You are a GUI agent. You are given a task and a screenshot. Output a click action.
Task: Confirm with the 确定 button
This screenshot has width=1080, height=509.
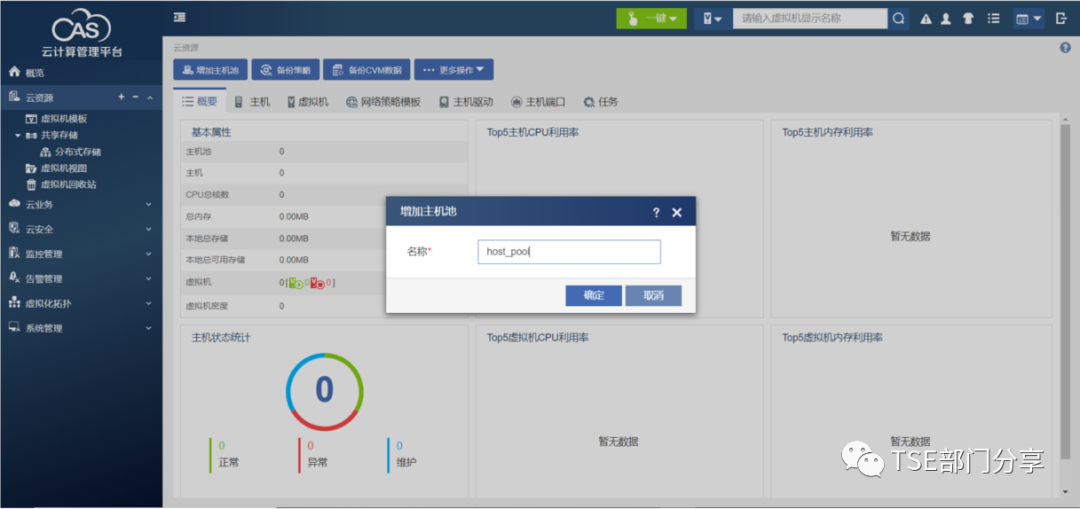[x=594, y=295]
